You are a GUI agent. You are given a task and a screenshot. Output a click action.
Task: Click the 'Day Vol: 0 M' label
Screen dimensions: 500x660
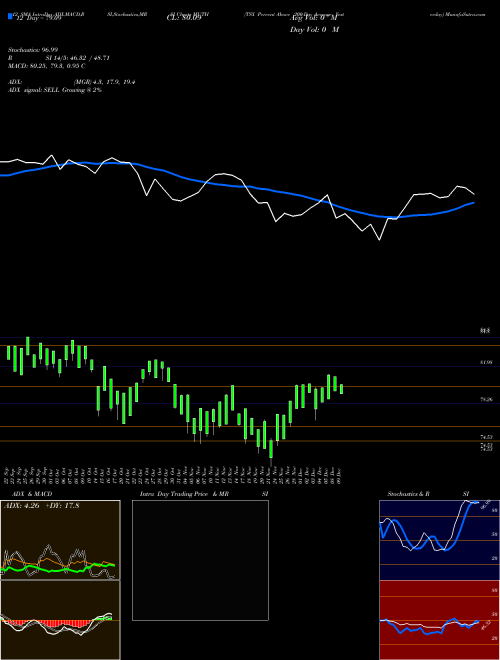[315, 30]
